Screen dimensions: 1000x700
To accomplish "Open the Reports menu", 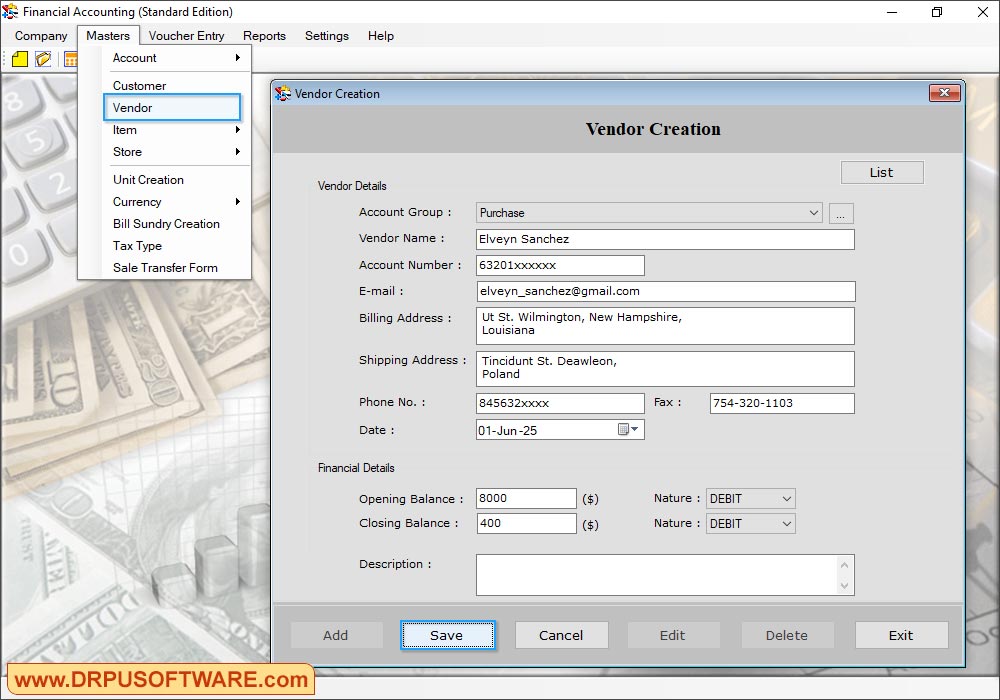I will click(264, 36).
